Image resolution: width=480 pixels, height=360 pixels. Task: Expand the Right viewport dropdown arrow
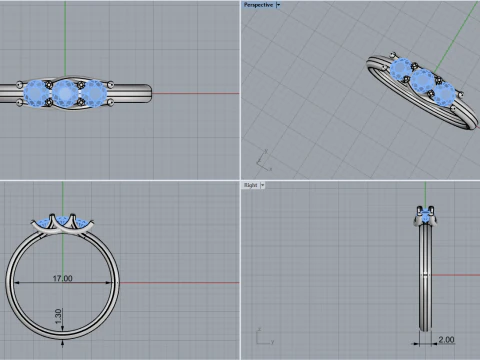tap(263, 185)
